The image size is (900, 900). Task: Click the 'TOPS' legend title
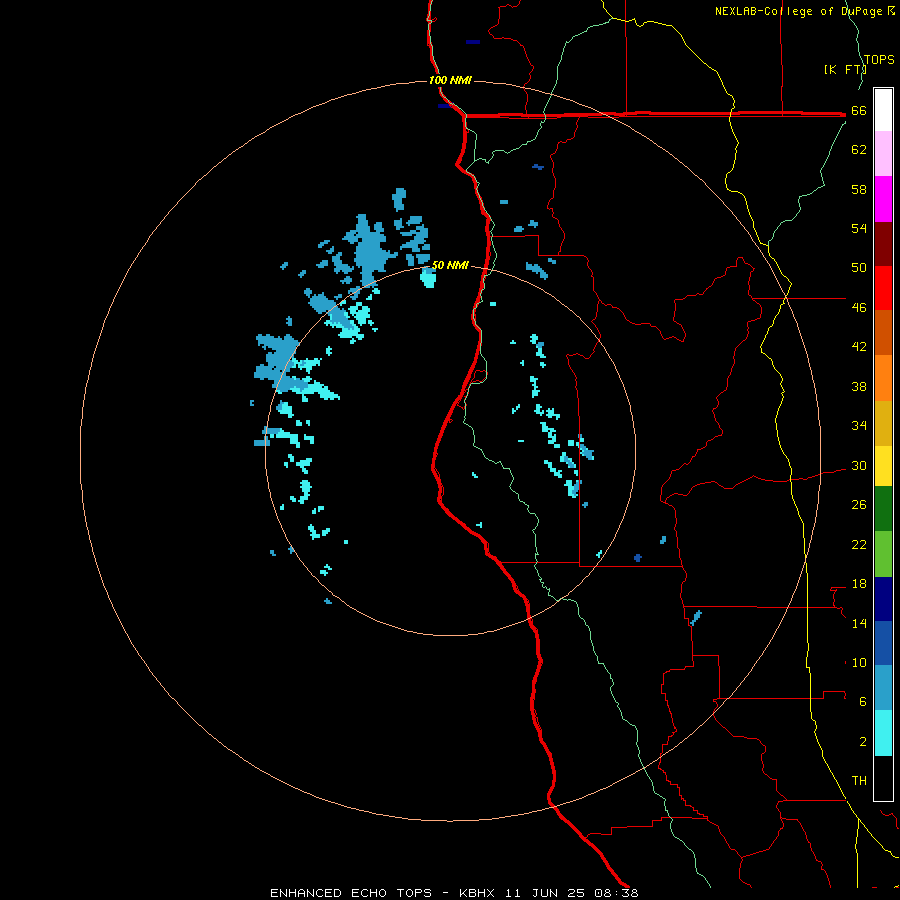[x=879, y=59]
